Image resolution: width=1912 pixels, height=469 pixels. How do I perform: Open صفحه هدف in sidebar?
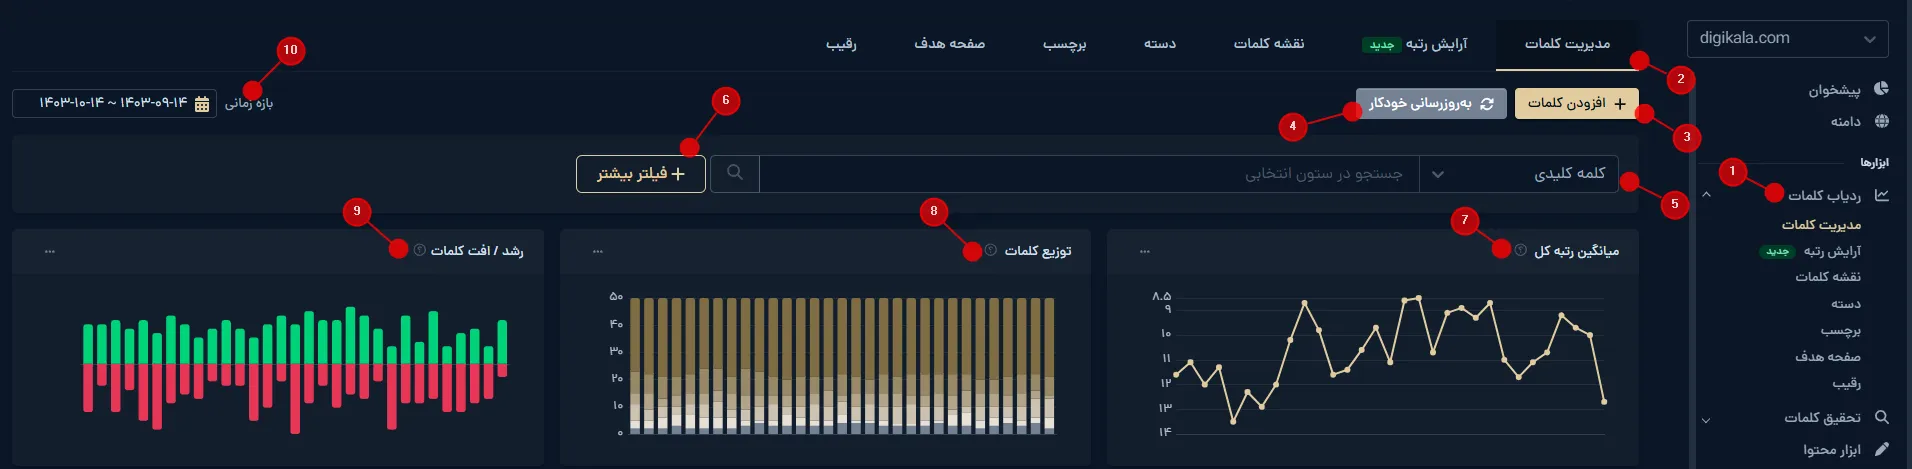point(1828,357)
